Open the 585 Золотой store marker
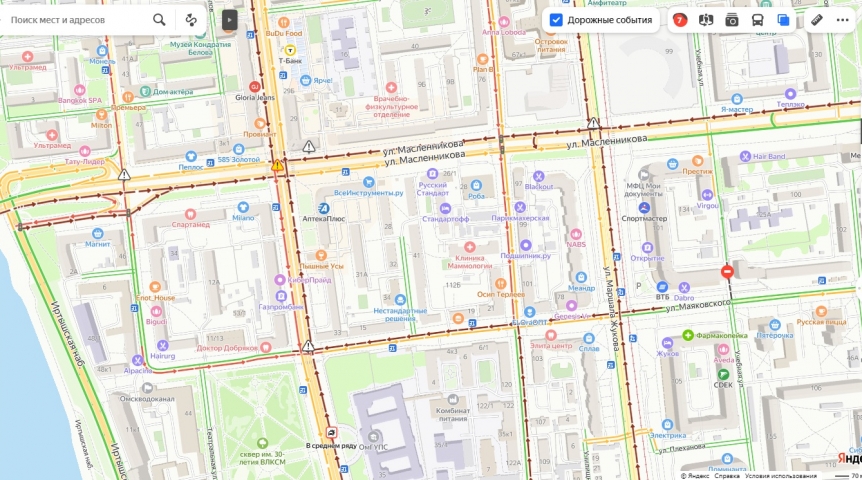 pos(239,149)
